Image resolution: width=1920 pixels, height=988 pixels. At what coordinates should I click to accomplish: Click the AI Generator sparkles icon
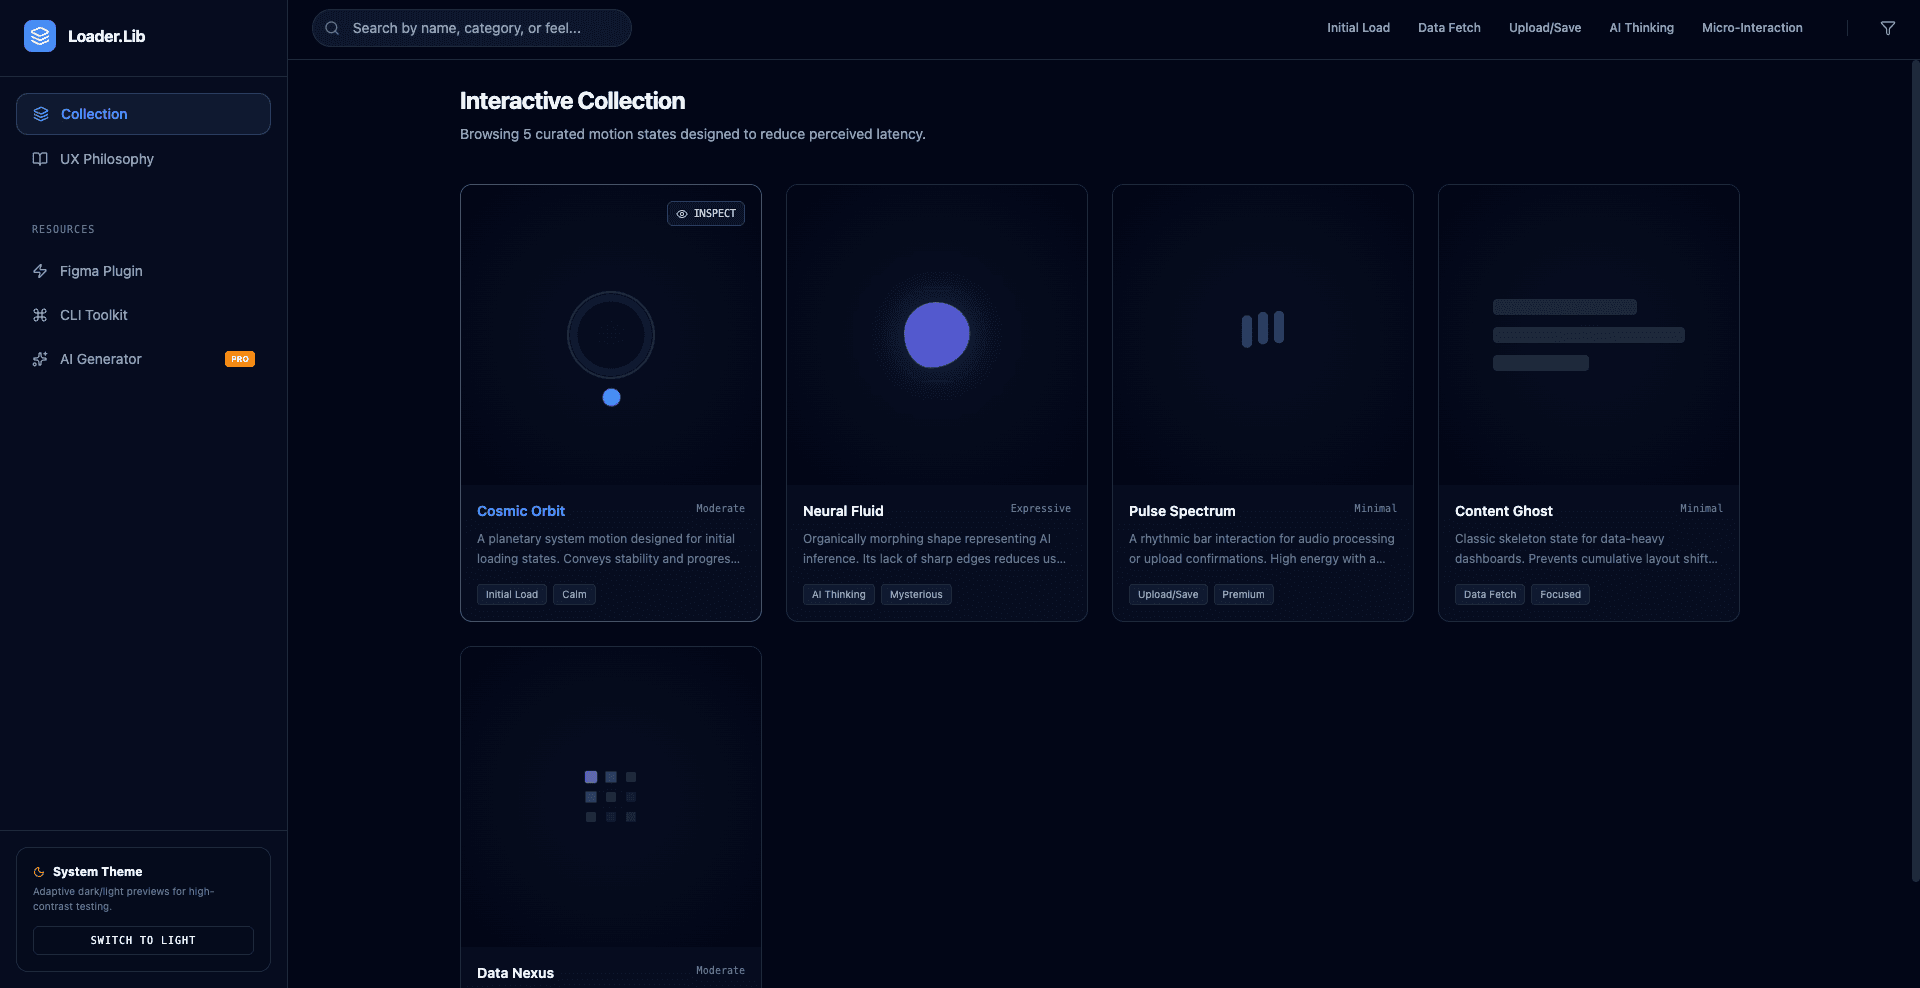point(40,359)
